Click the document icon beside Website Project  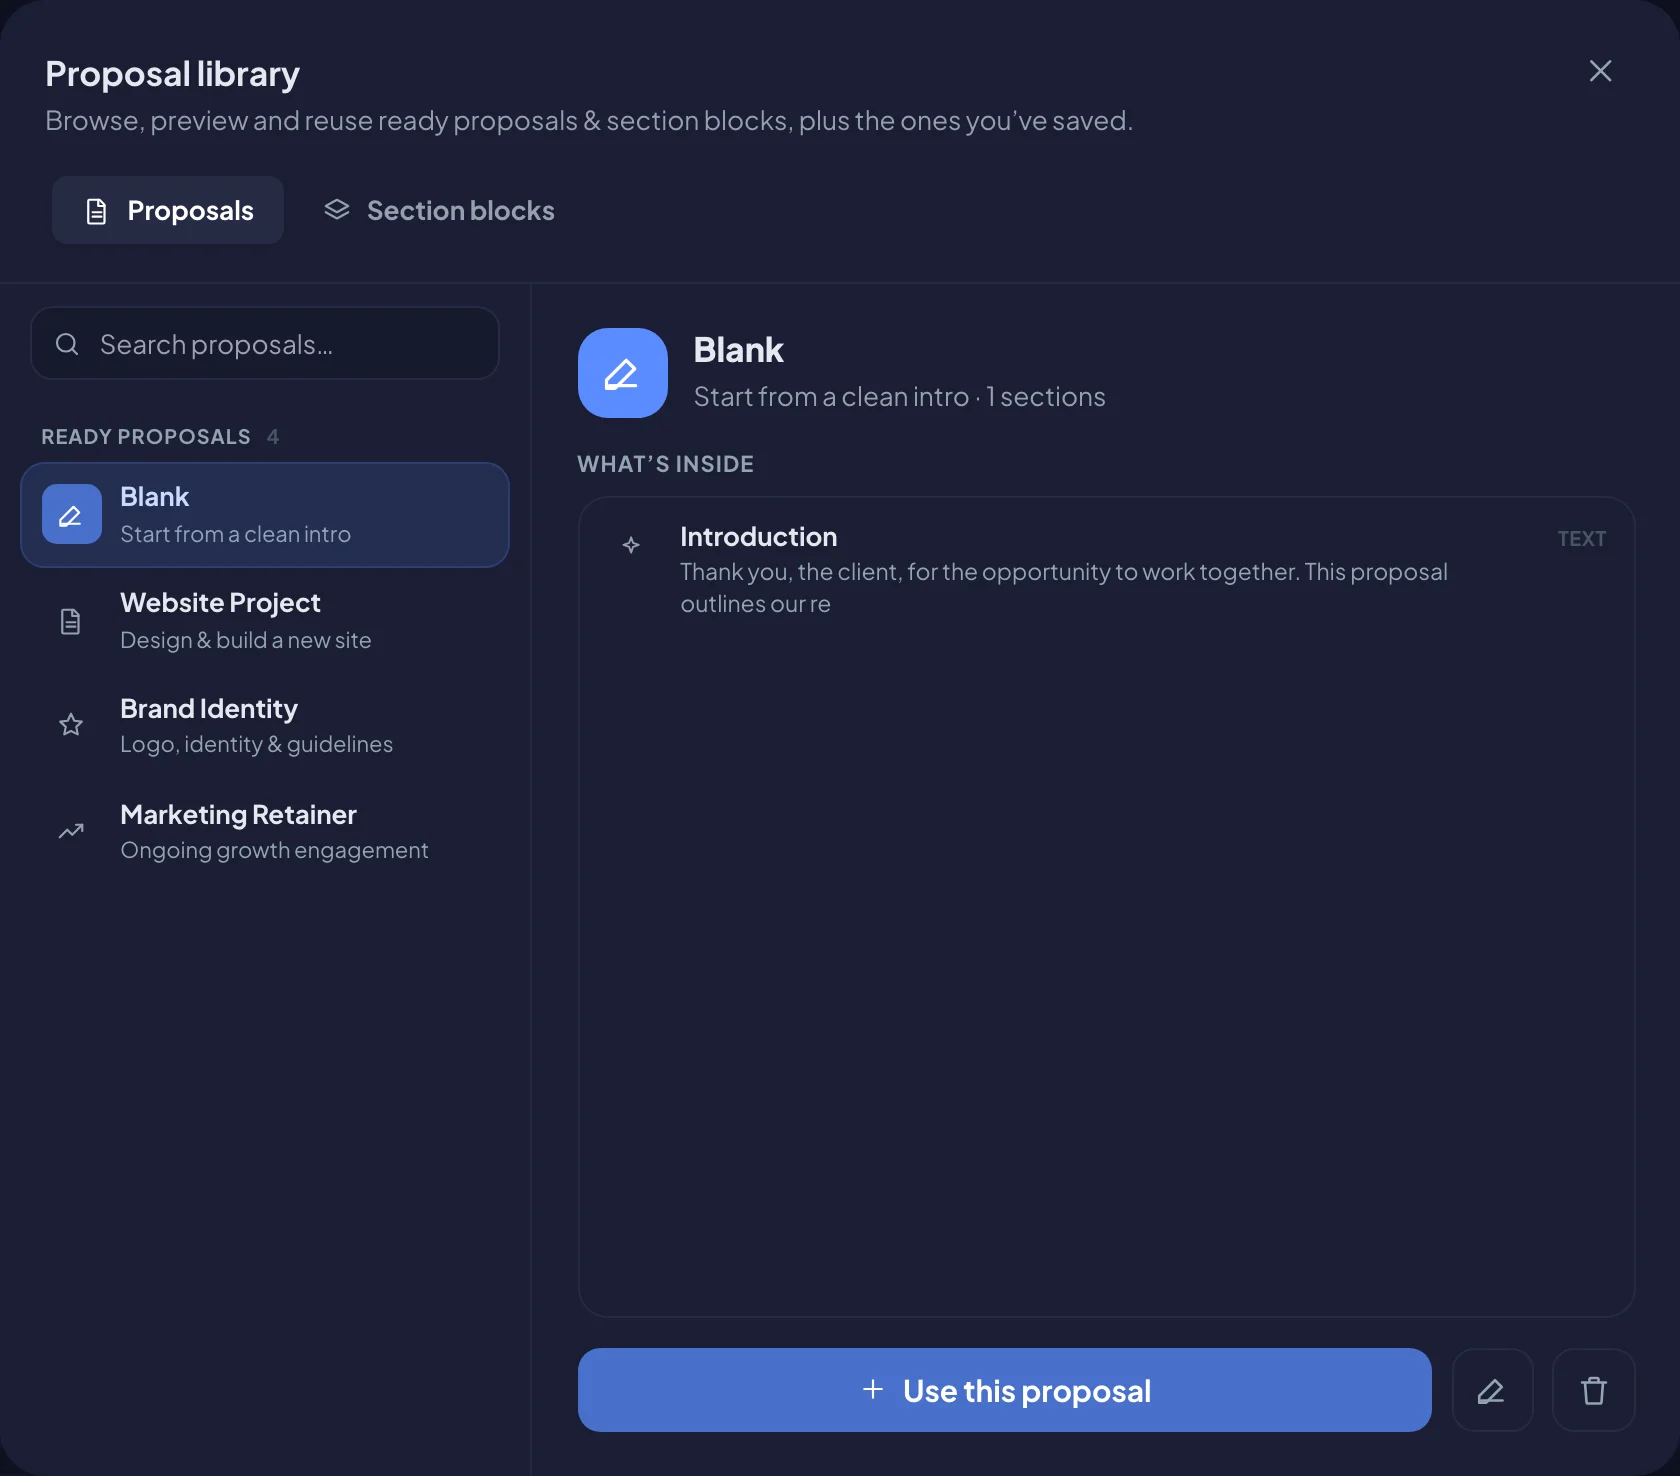coord(71,621)
